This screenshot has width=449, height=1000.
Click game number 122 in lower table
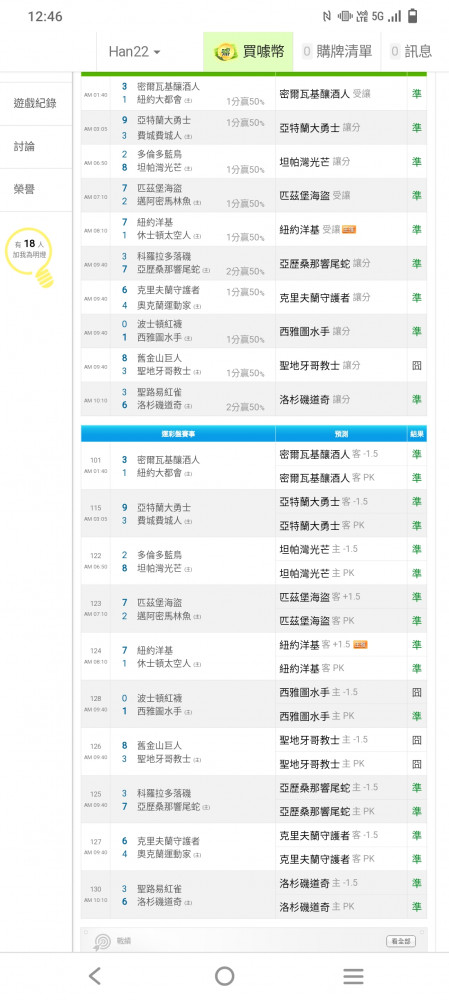(96, 555)
